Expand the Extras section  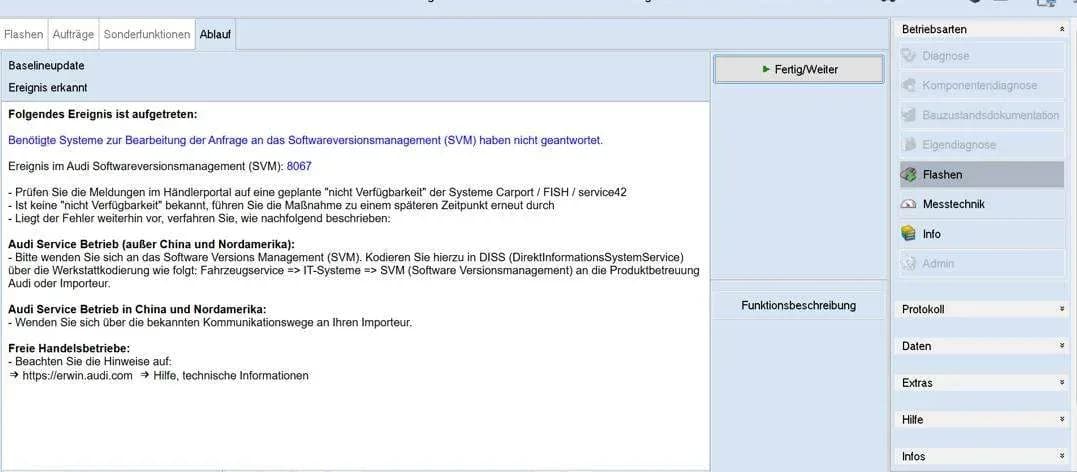pyautogui.click(x=983, y=383)
